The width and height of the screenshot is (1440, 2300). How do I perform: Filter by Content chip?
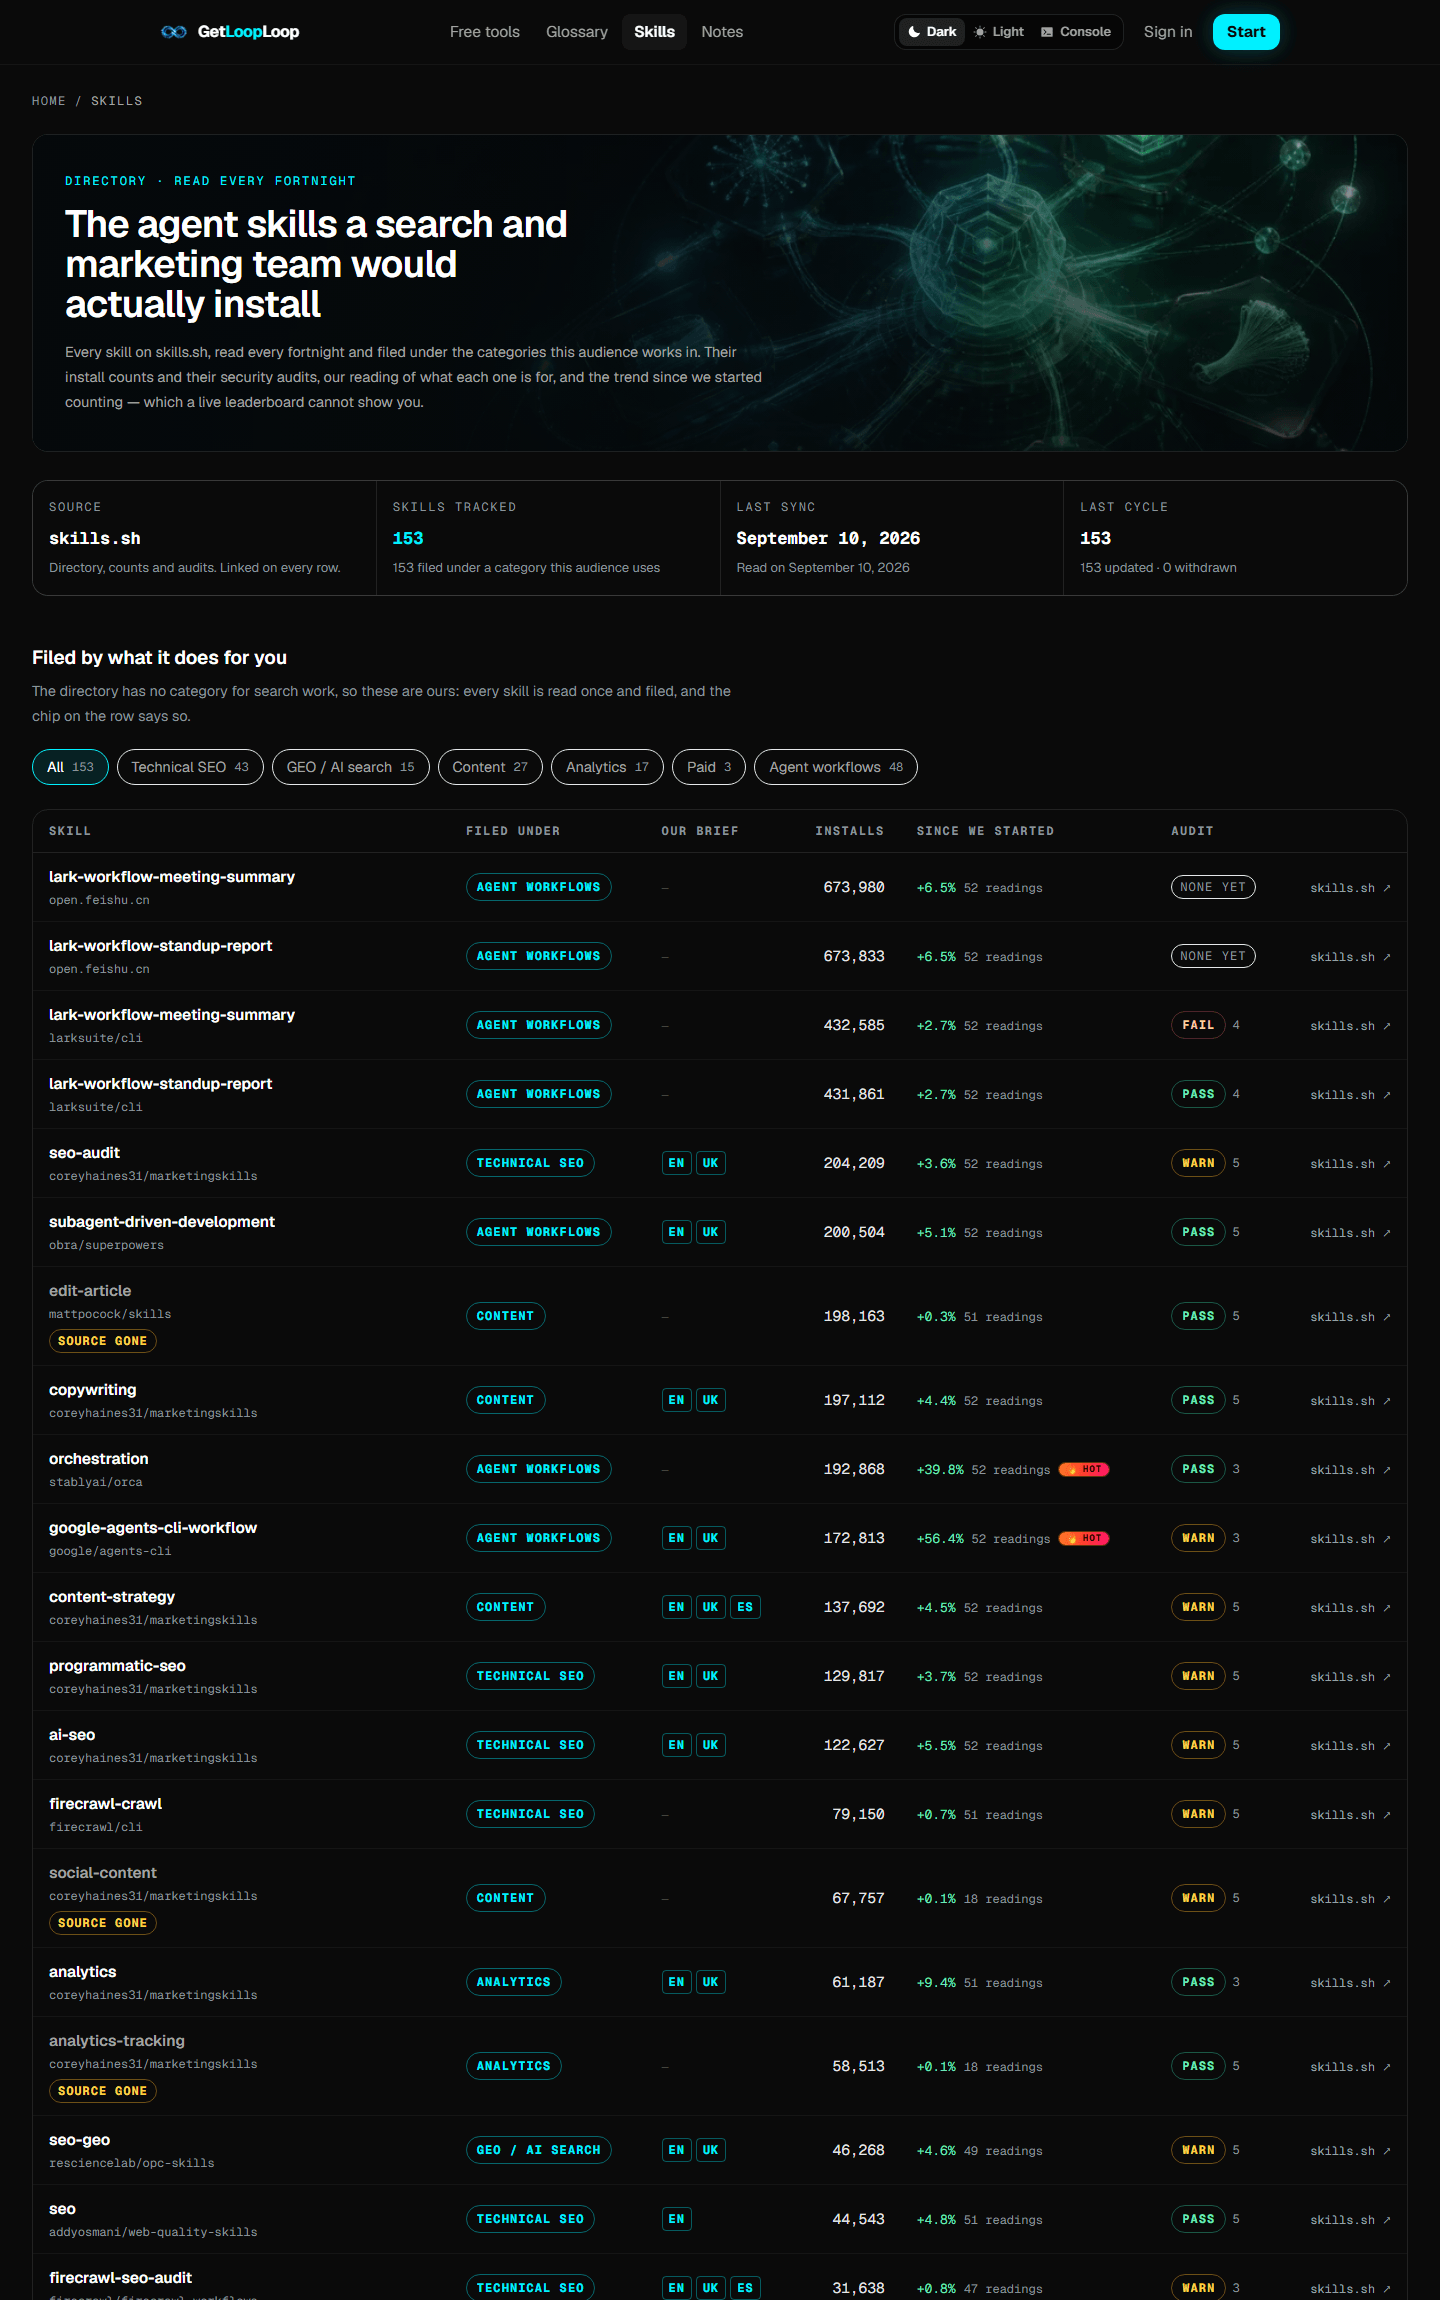pyautogui.click(x=490, y=767)
